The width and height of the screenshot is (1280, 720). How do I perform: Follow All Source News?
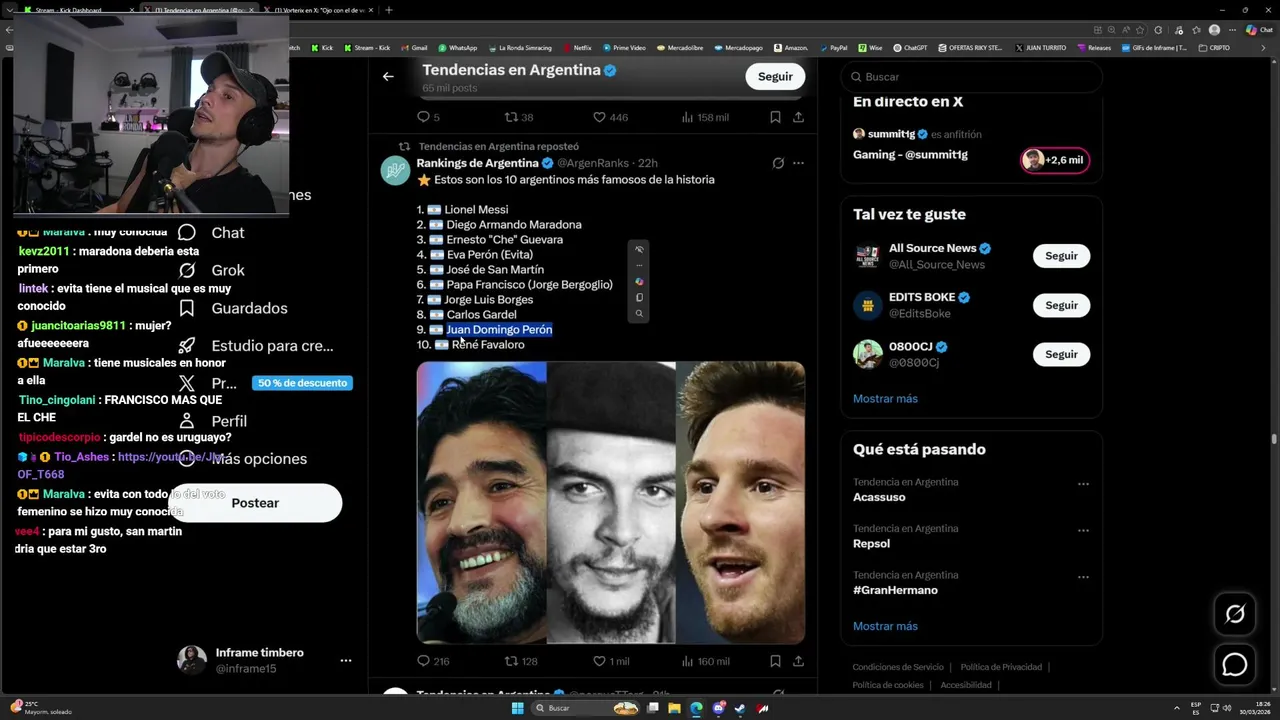(x=1061, y=256)
